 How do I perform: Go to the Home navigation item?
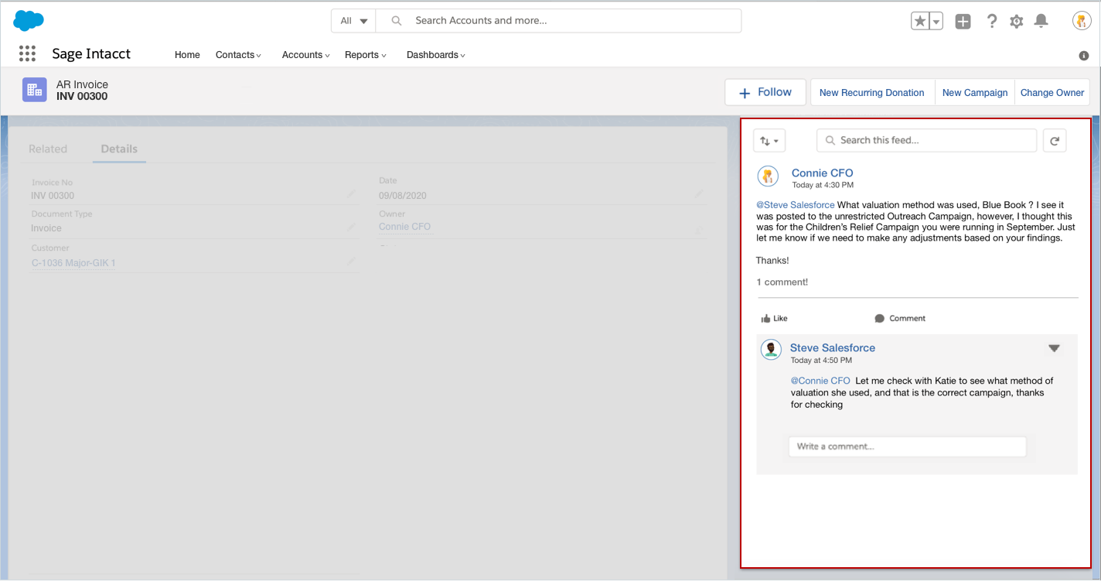point(187,55)
